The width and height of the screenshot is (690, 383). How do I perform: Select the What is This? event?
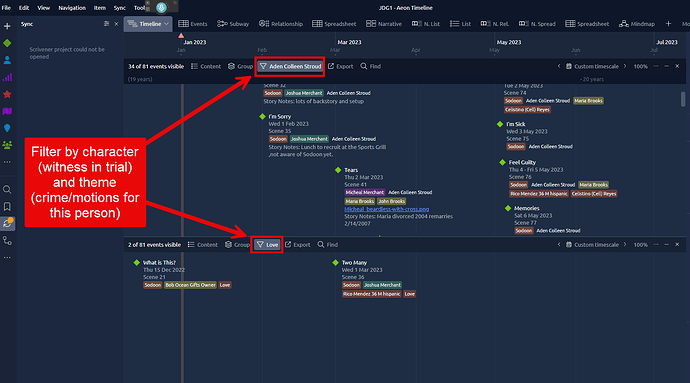[x=159, y=262]
